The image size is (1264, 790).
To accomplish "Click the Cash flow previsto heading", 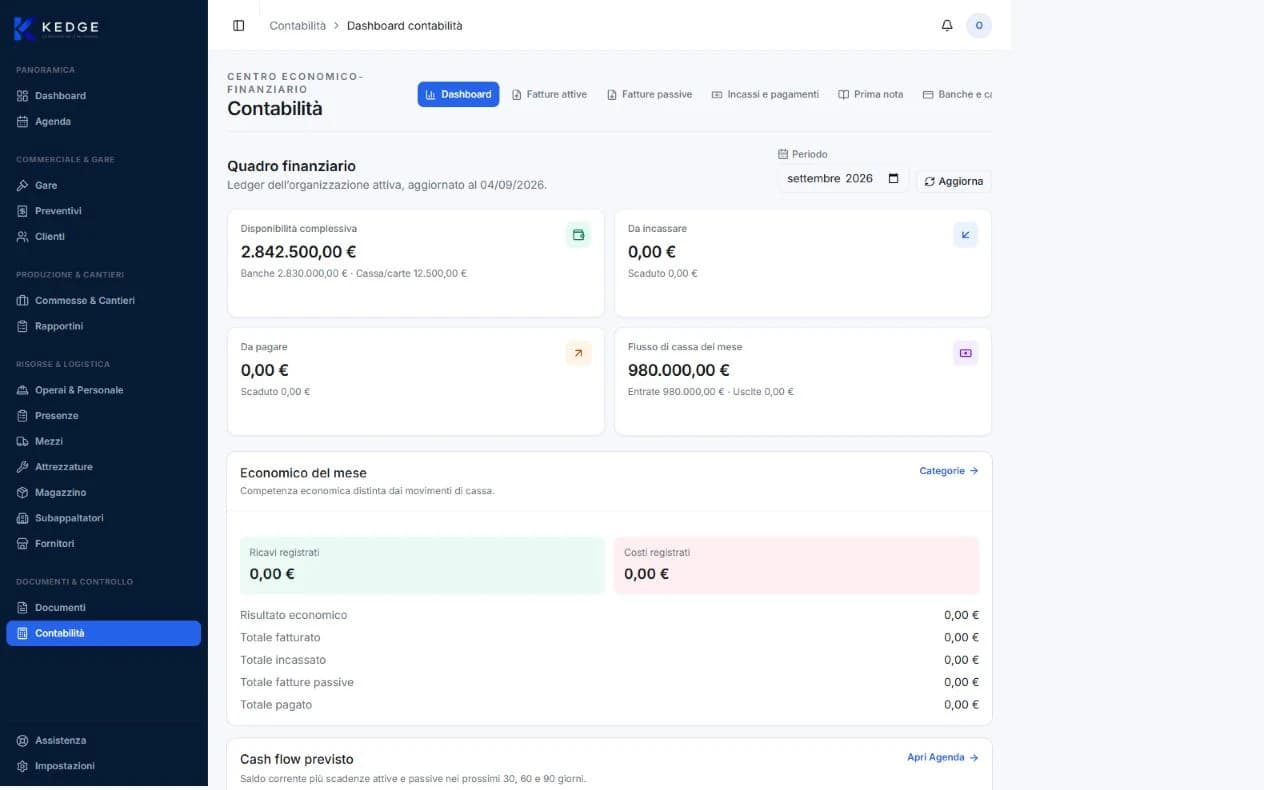I will [x=297, y=759].
